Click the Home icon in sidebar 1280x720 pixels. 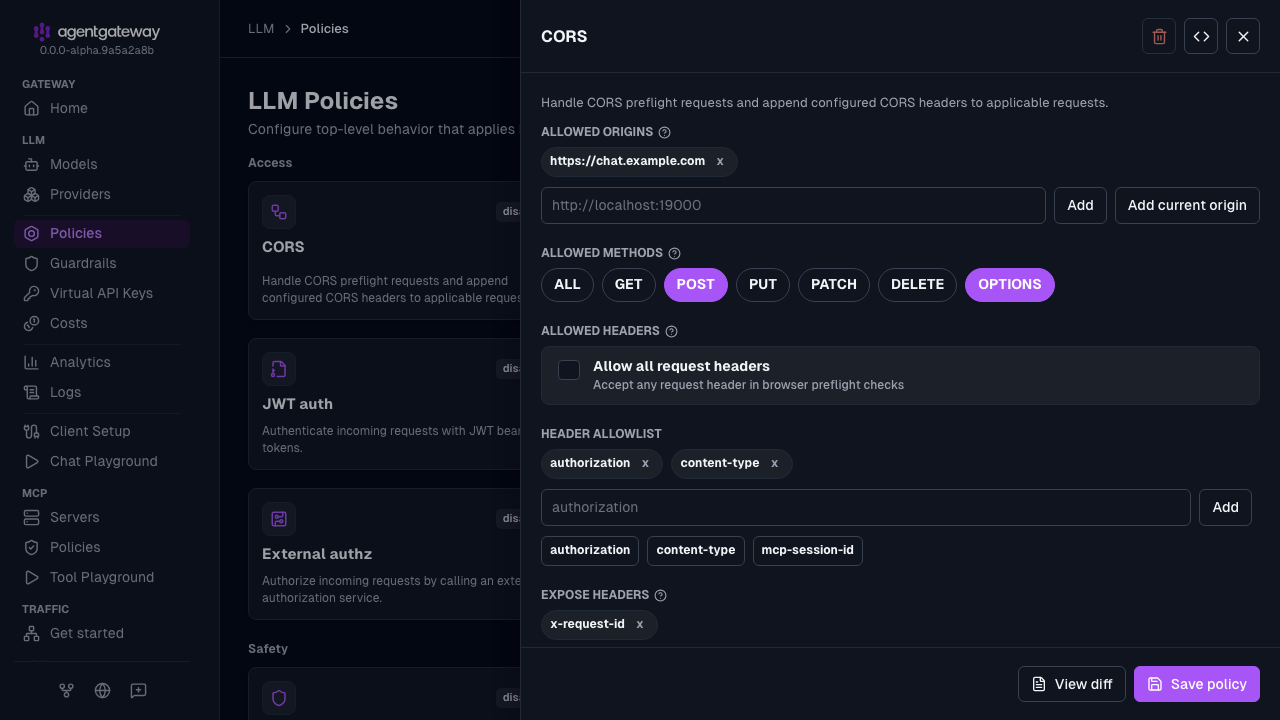pyautogui.click(x=32, y=108)
